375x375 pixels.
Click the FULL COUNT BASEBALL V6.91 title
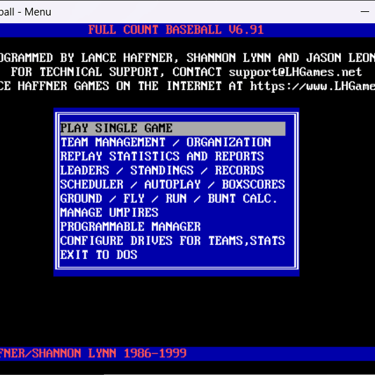176,30
